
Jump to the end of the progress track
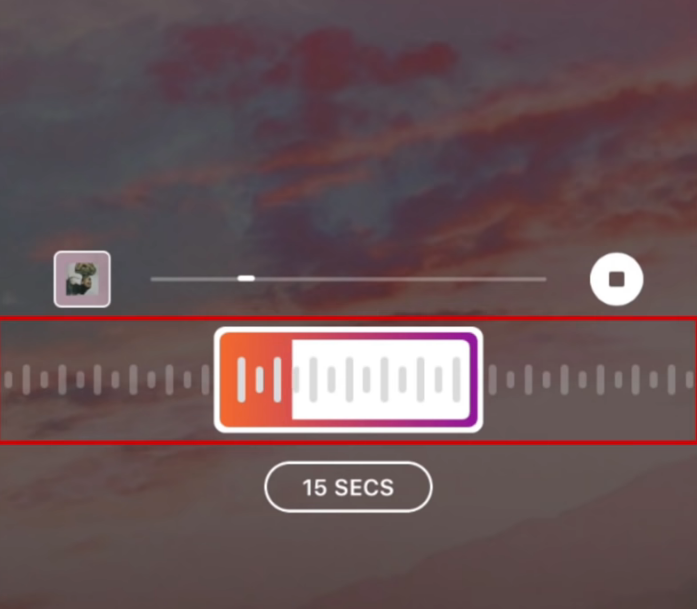[543, 279]
